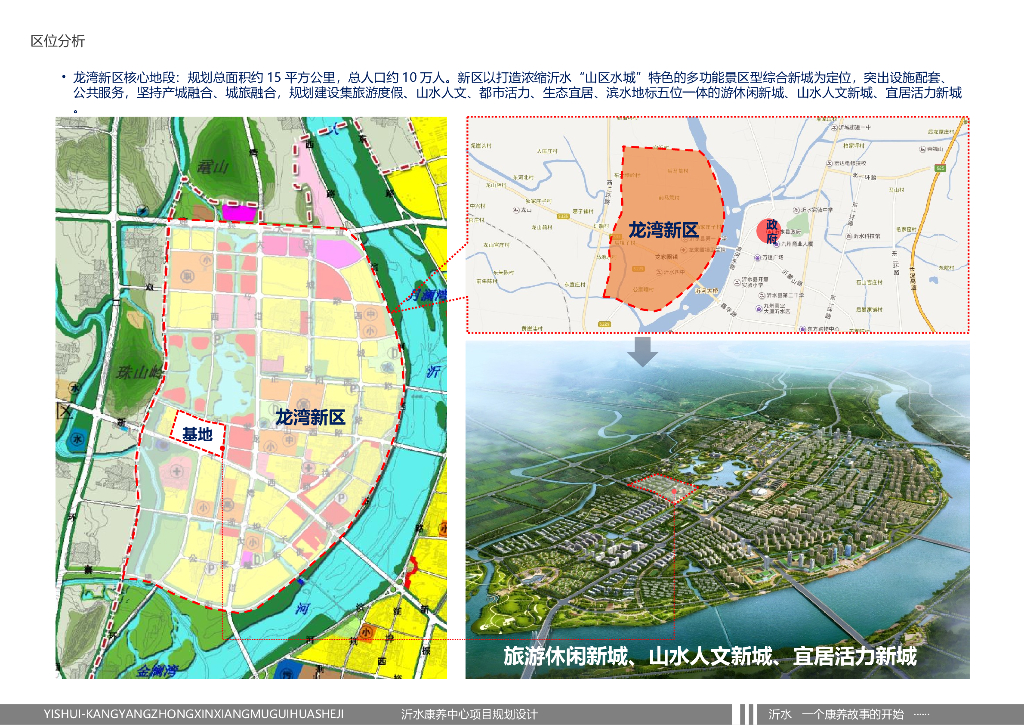The image size is (1024, 725).
Task: Click the blue 水 circle symbol on planning map
Action: (x=78, y=440)
